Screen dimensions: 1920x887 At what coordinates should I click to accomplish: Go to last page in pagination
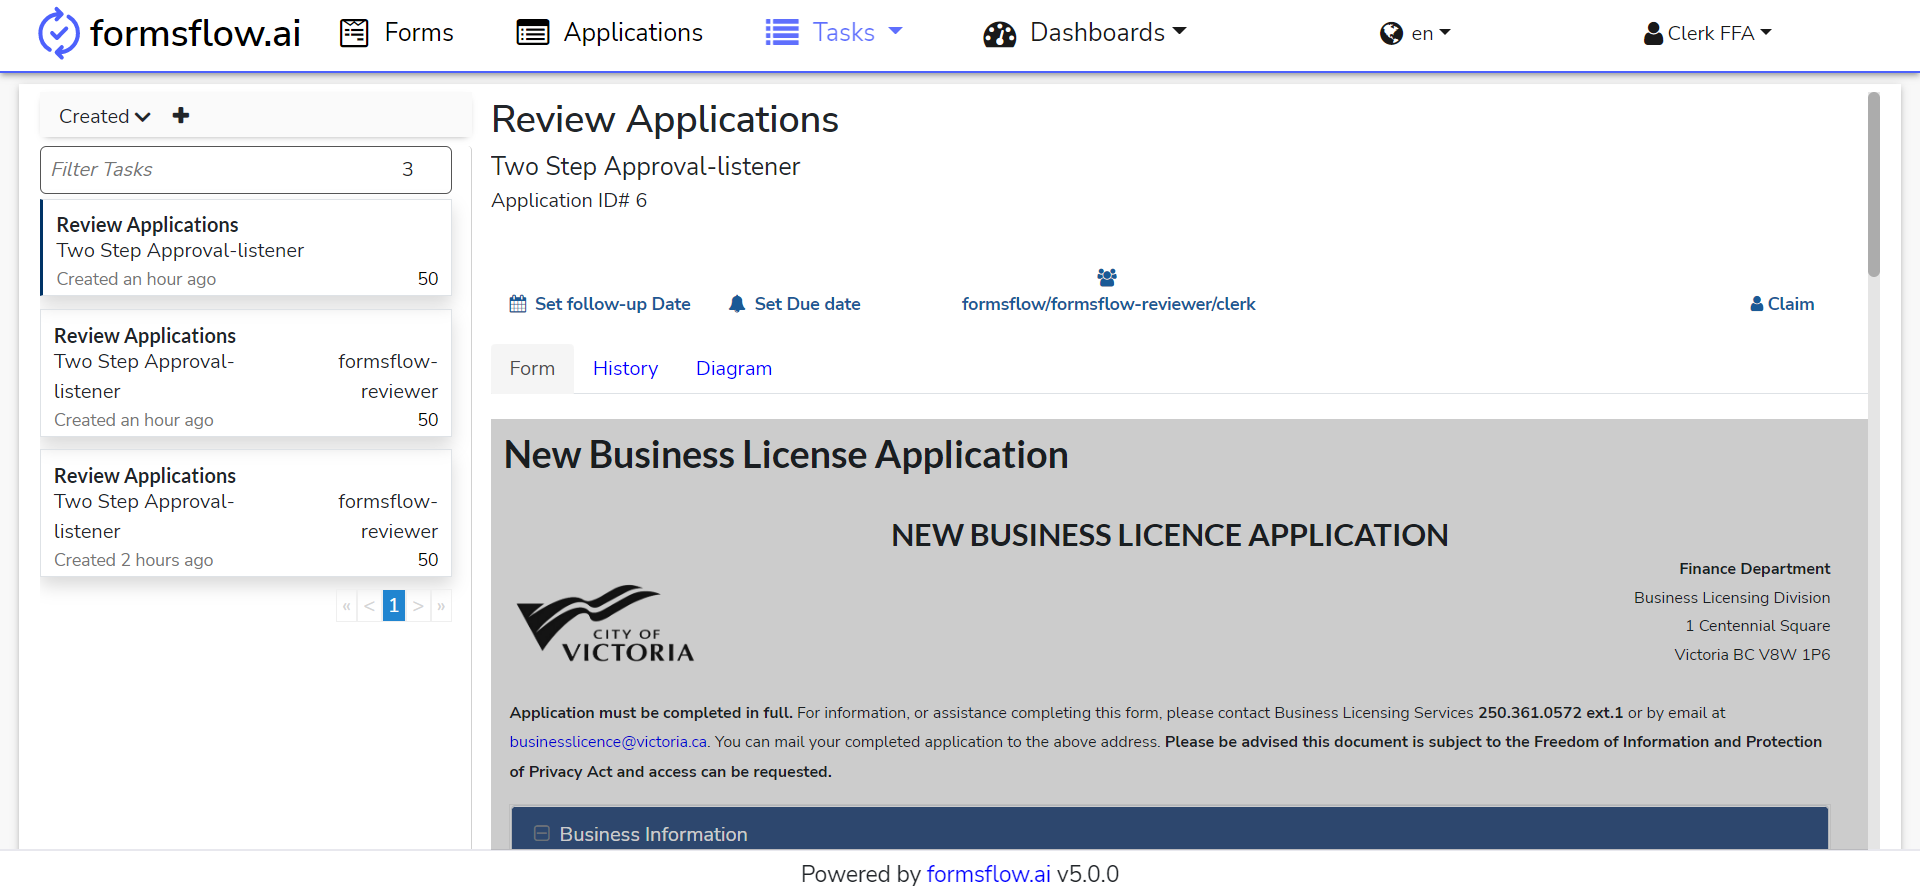click(x=441, y=606)
